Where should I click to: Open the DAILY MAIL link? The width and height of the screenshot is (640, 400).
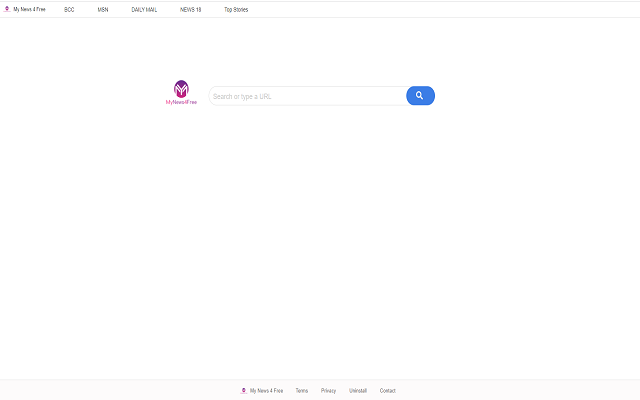144,9
